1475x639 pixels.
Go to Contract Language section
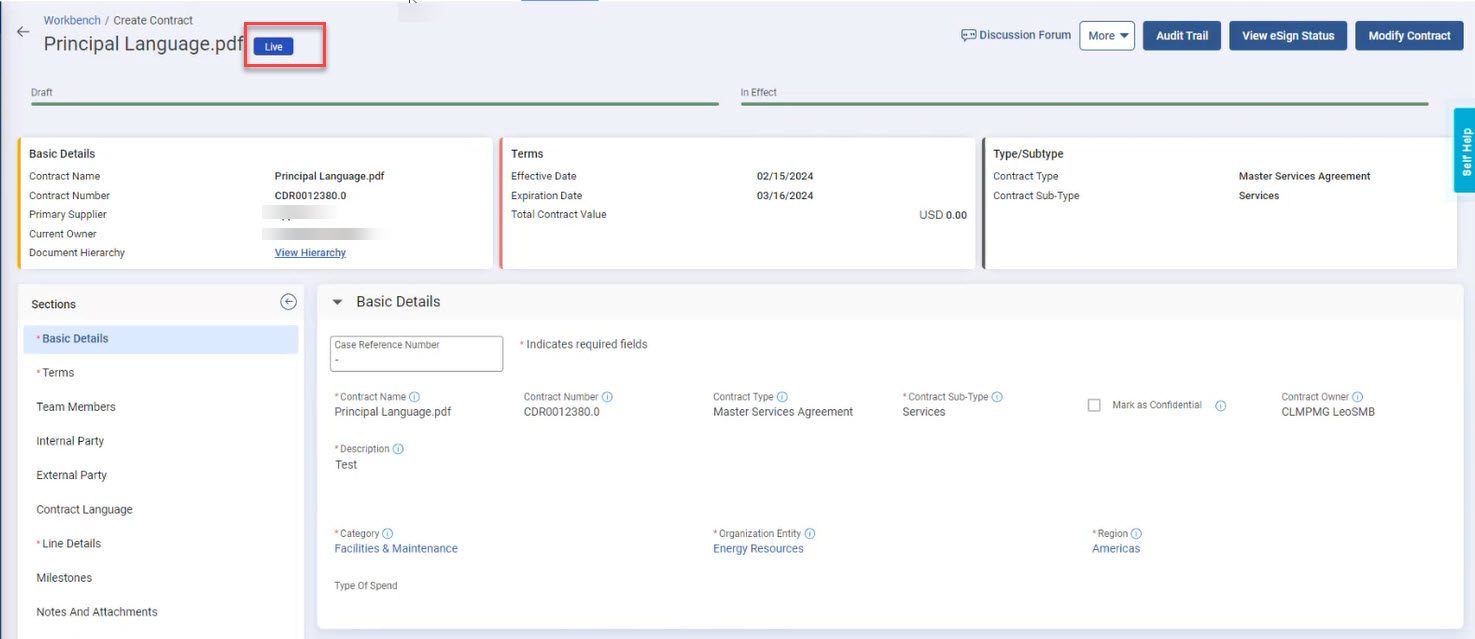pos(84,510)
